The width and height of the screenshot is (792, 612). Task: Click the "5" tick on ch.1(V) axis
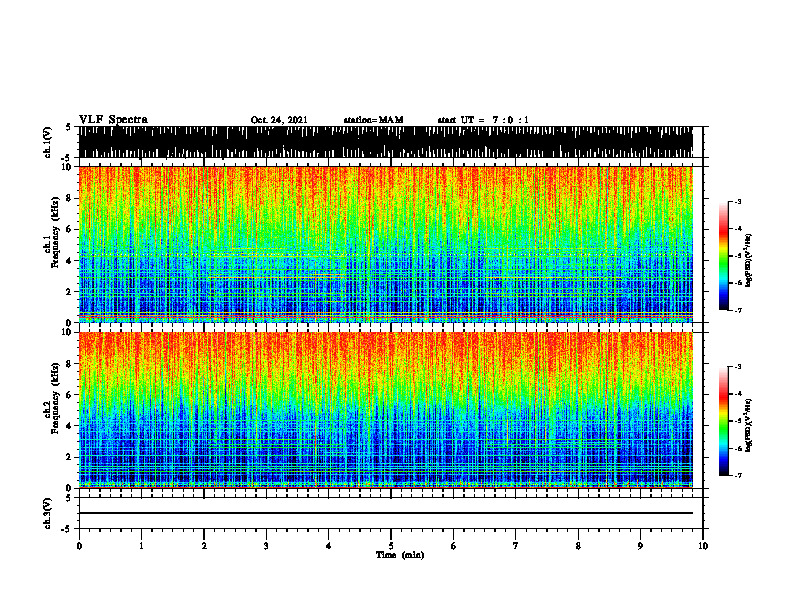point(69,127)
